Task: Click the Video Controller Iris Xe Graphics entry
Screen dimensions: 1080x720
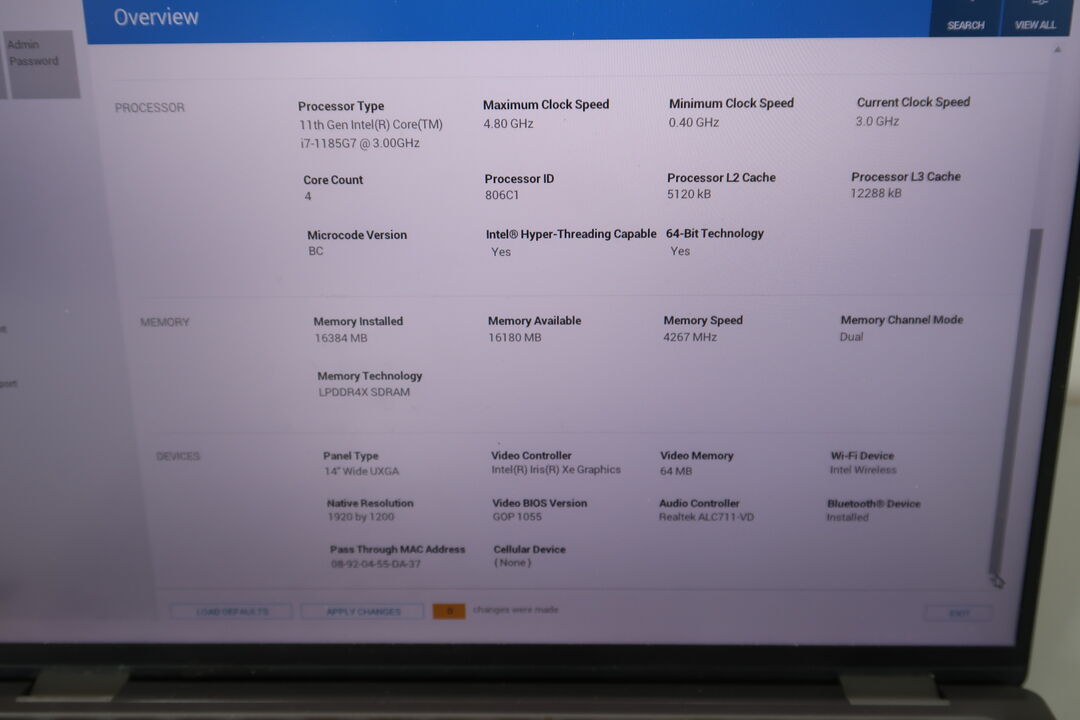Action: (556, 470)
